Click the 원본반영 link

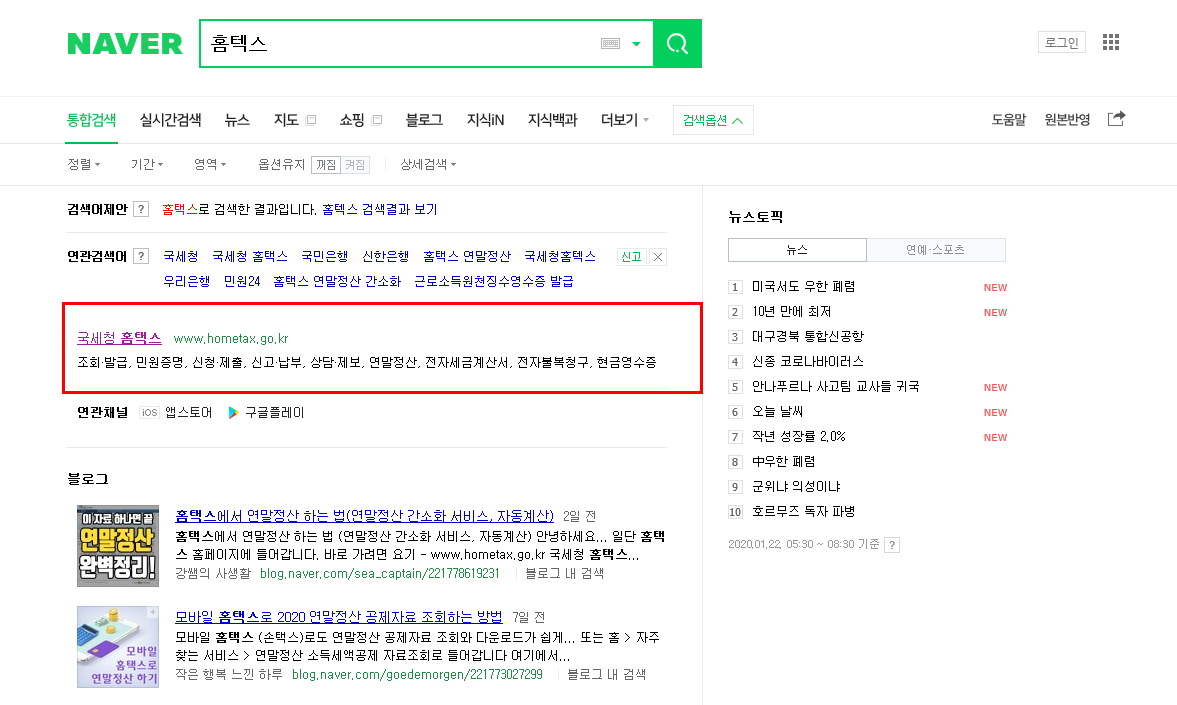tap(1067, 119)
